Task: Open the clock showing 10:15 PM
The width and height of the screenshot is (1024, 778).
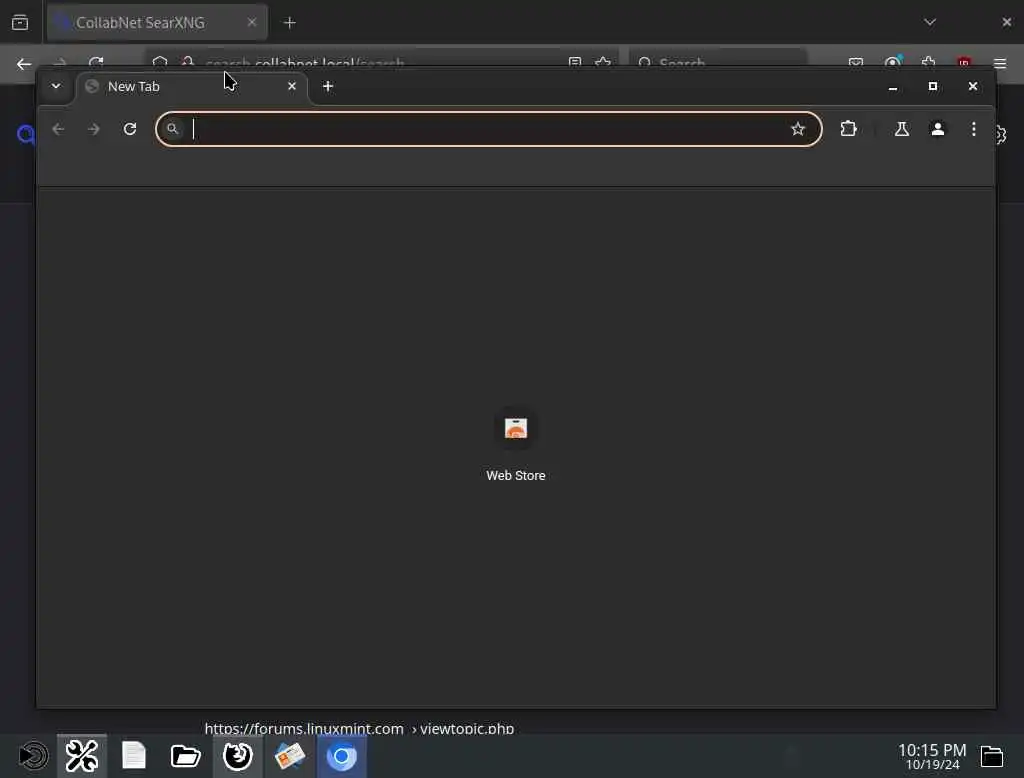Action: (x=932, y=756)
